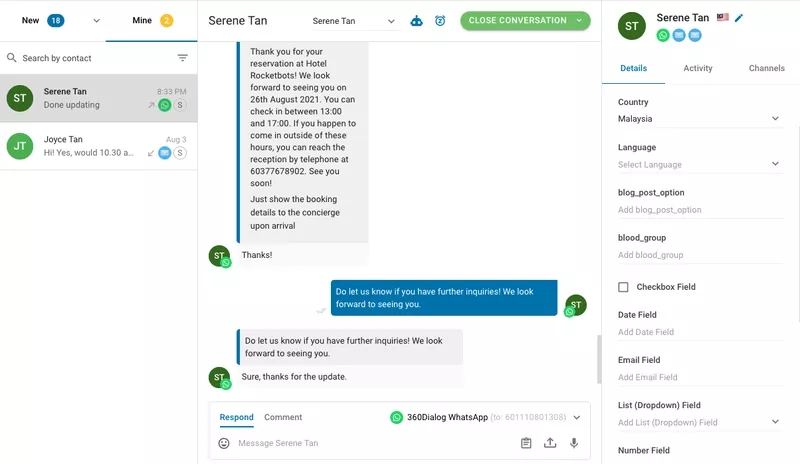Click the Search by contact field
800x464 pixels.
point(90,58)
